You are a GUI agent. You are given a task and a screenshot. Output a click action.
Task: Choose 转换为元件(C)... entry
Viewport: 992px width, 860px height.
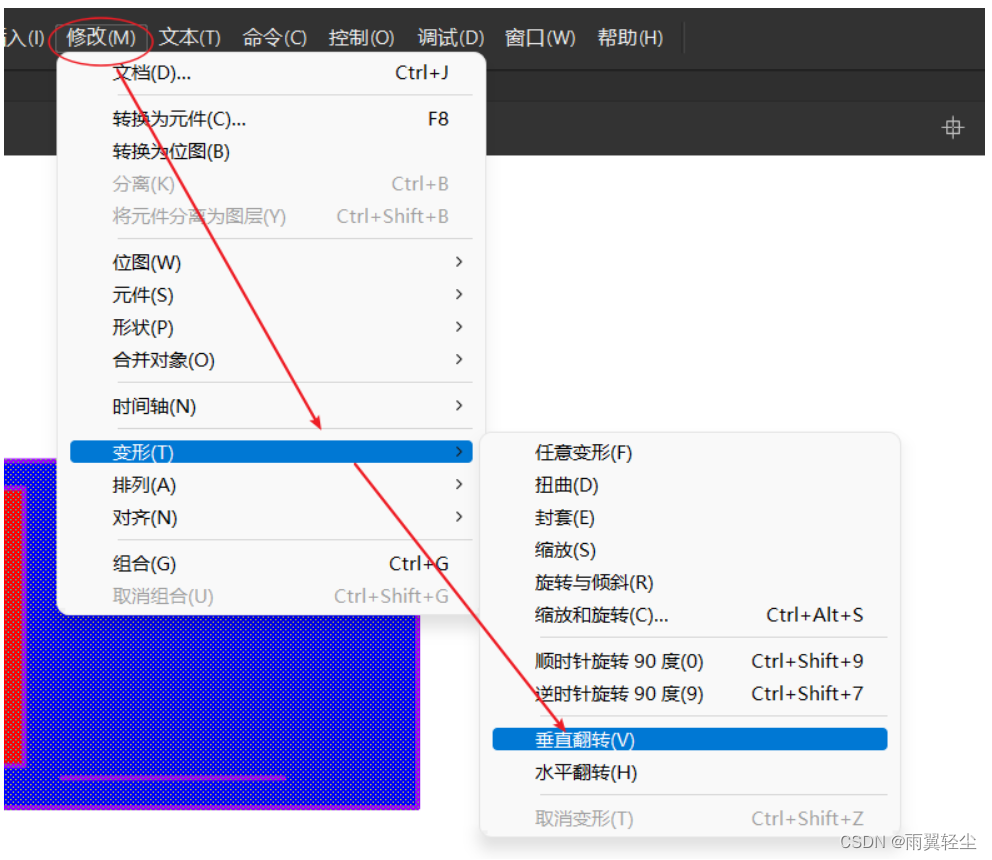[271, 118]
